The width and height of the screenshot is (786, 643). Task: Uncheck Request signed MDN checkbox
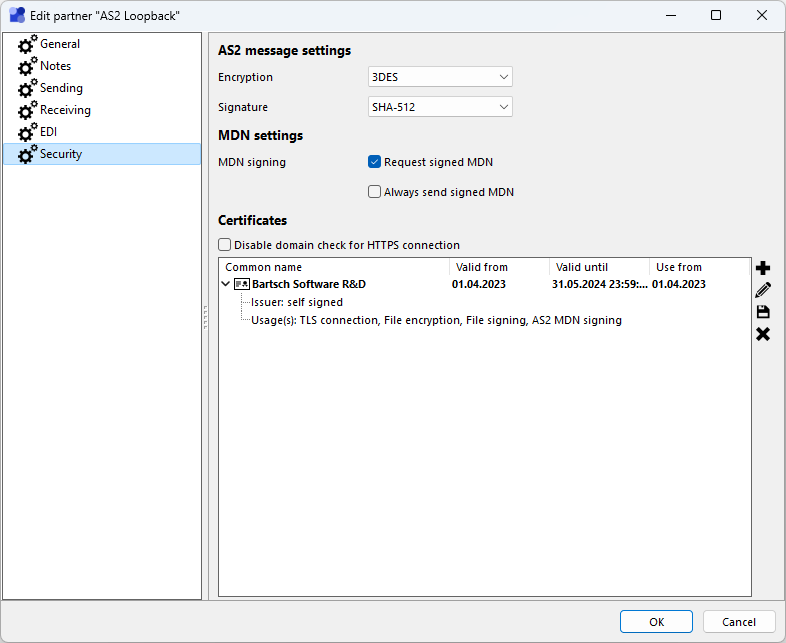[375, 162]
